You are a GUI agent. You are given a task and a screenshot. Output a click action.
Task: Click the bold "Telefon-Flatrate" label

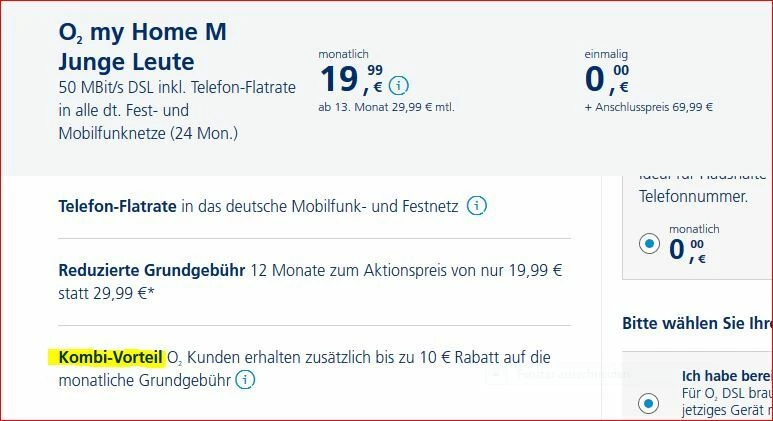[x=117, y=207]
